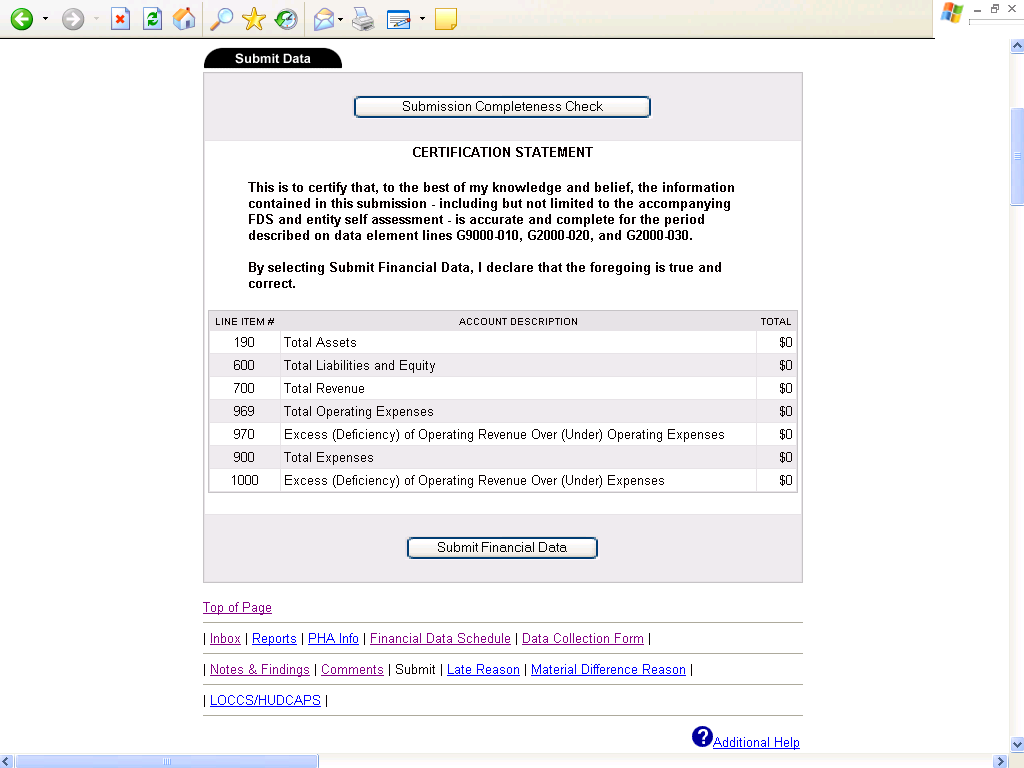Viewport: 1024px width, 768px height.
Task: Expand the Mail dropdown arrow
Action: (340, 19)
